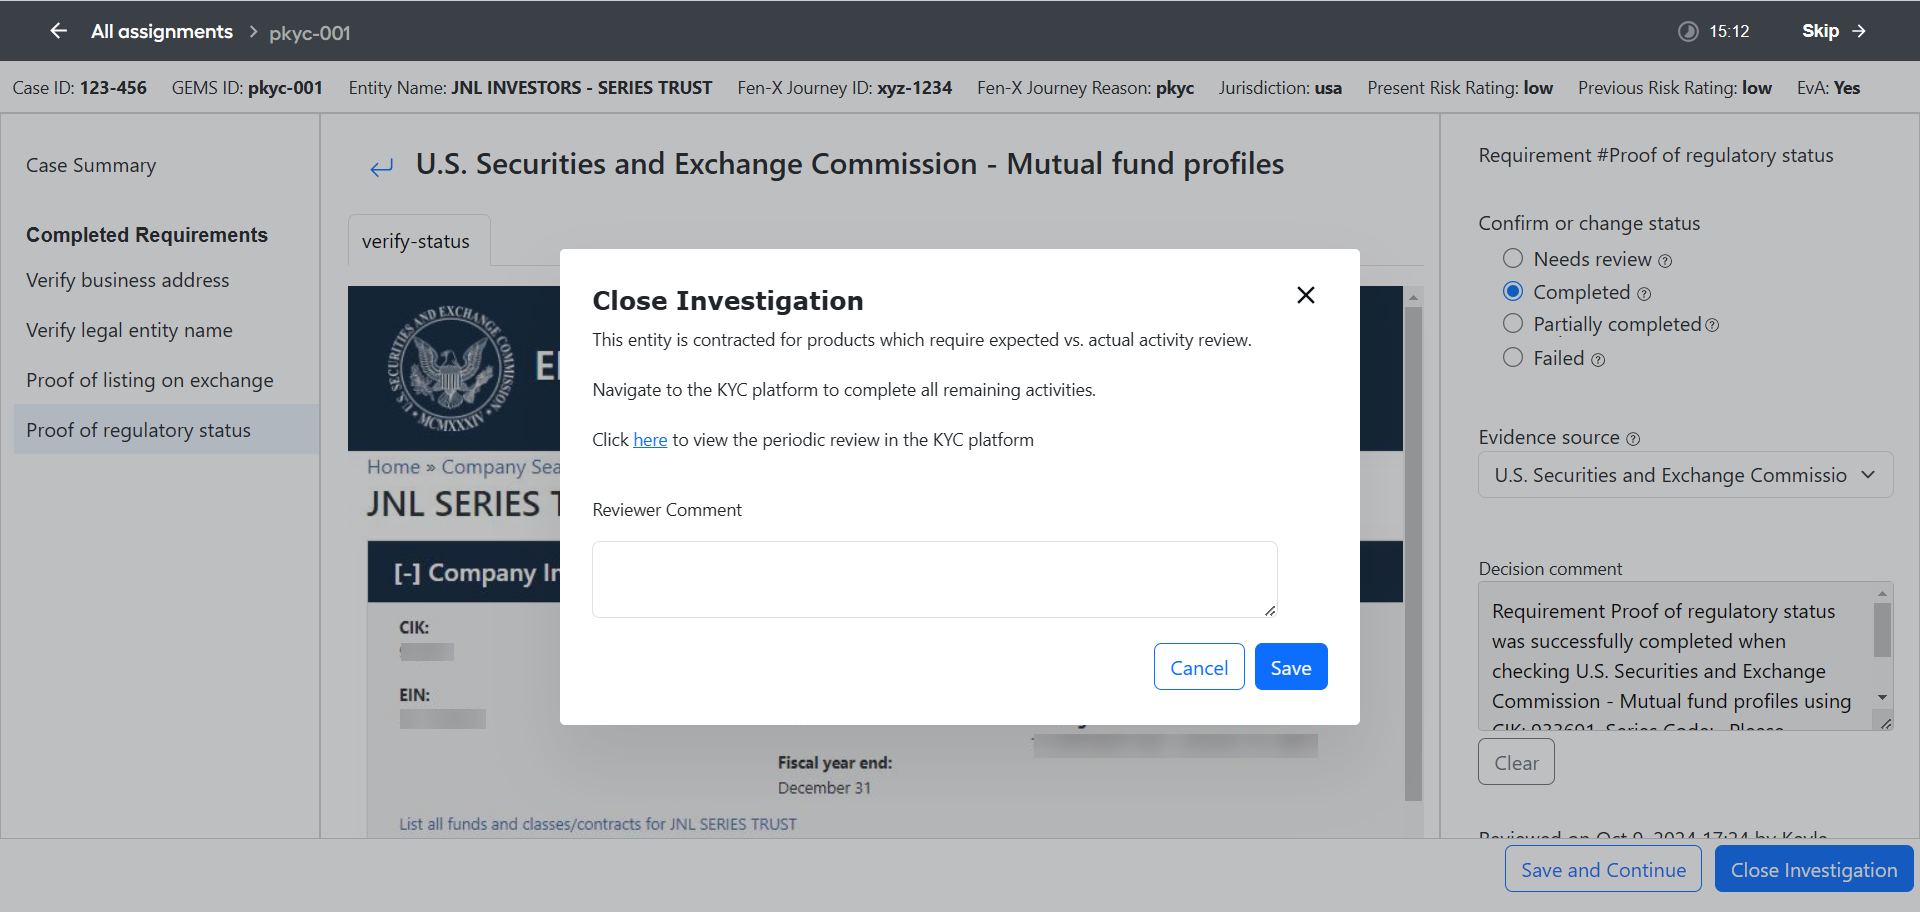The image size is (1920, 912).
Task: Select the Failed radio button
Action: coord(1513,357)
